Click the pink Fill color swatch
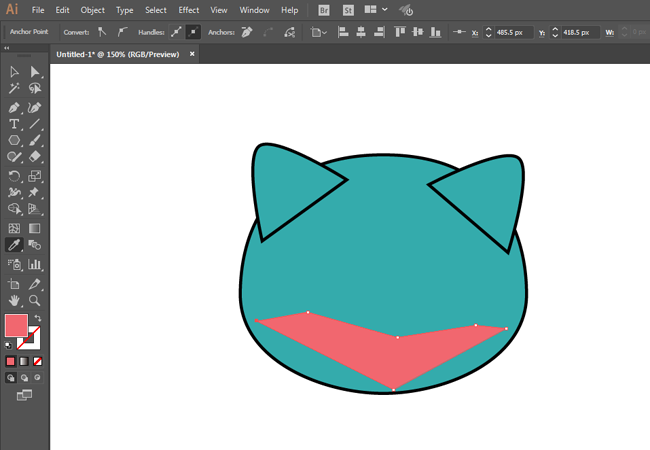 pyautogui.click(x=16, y=326)
